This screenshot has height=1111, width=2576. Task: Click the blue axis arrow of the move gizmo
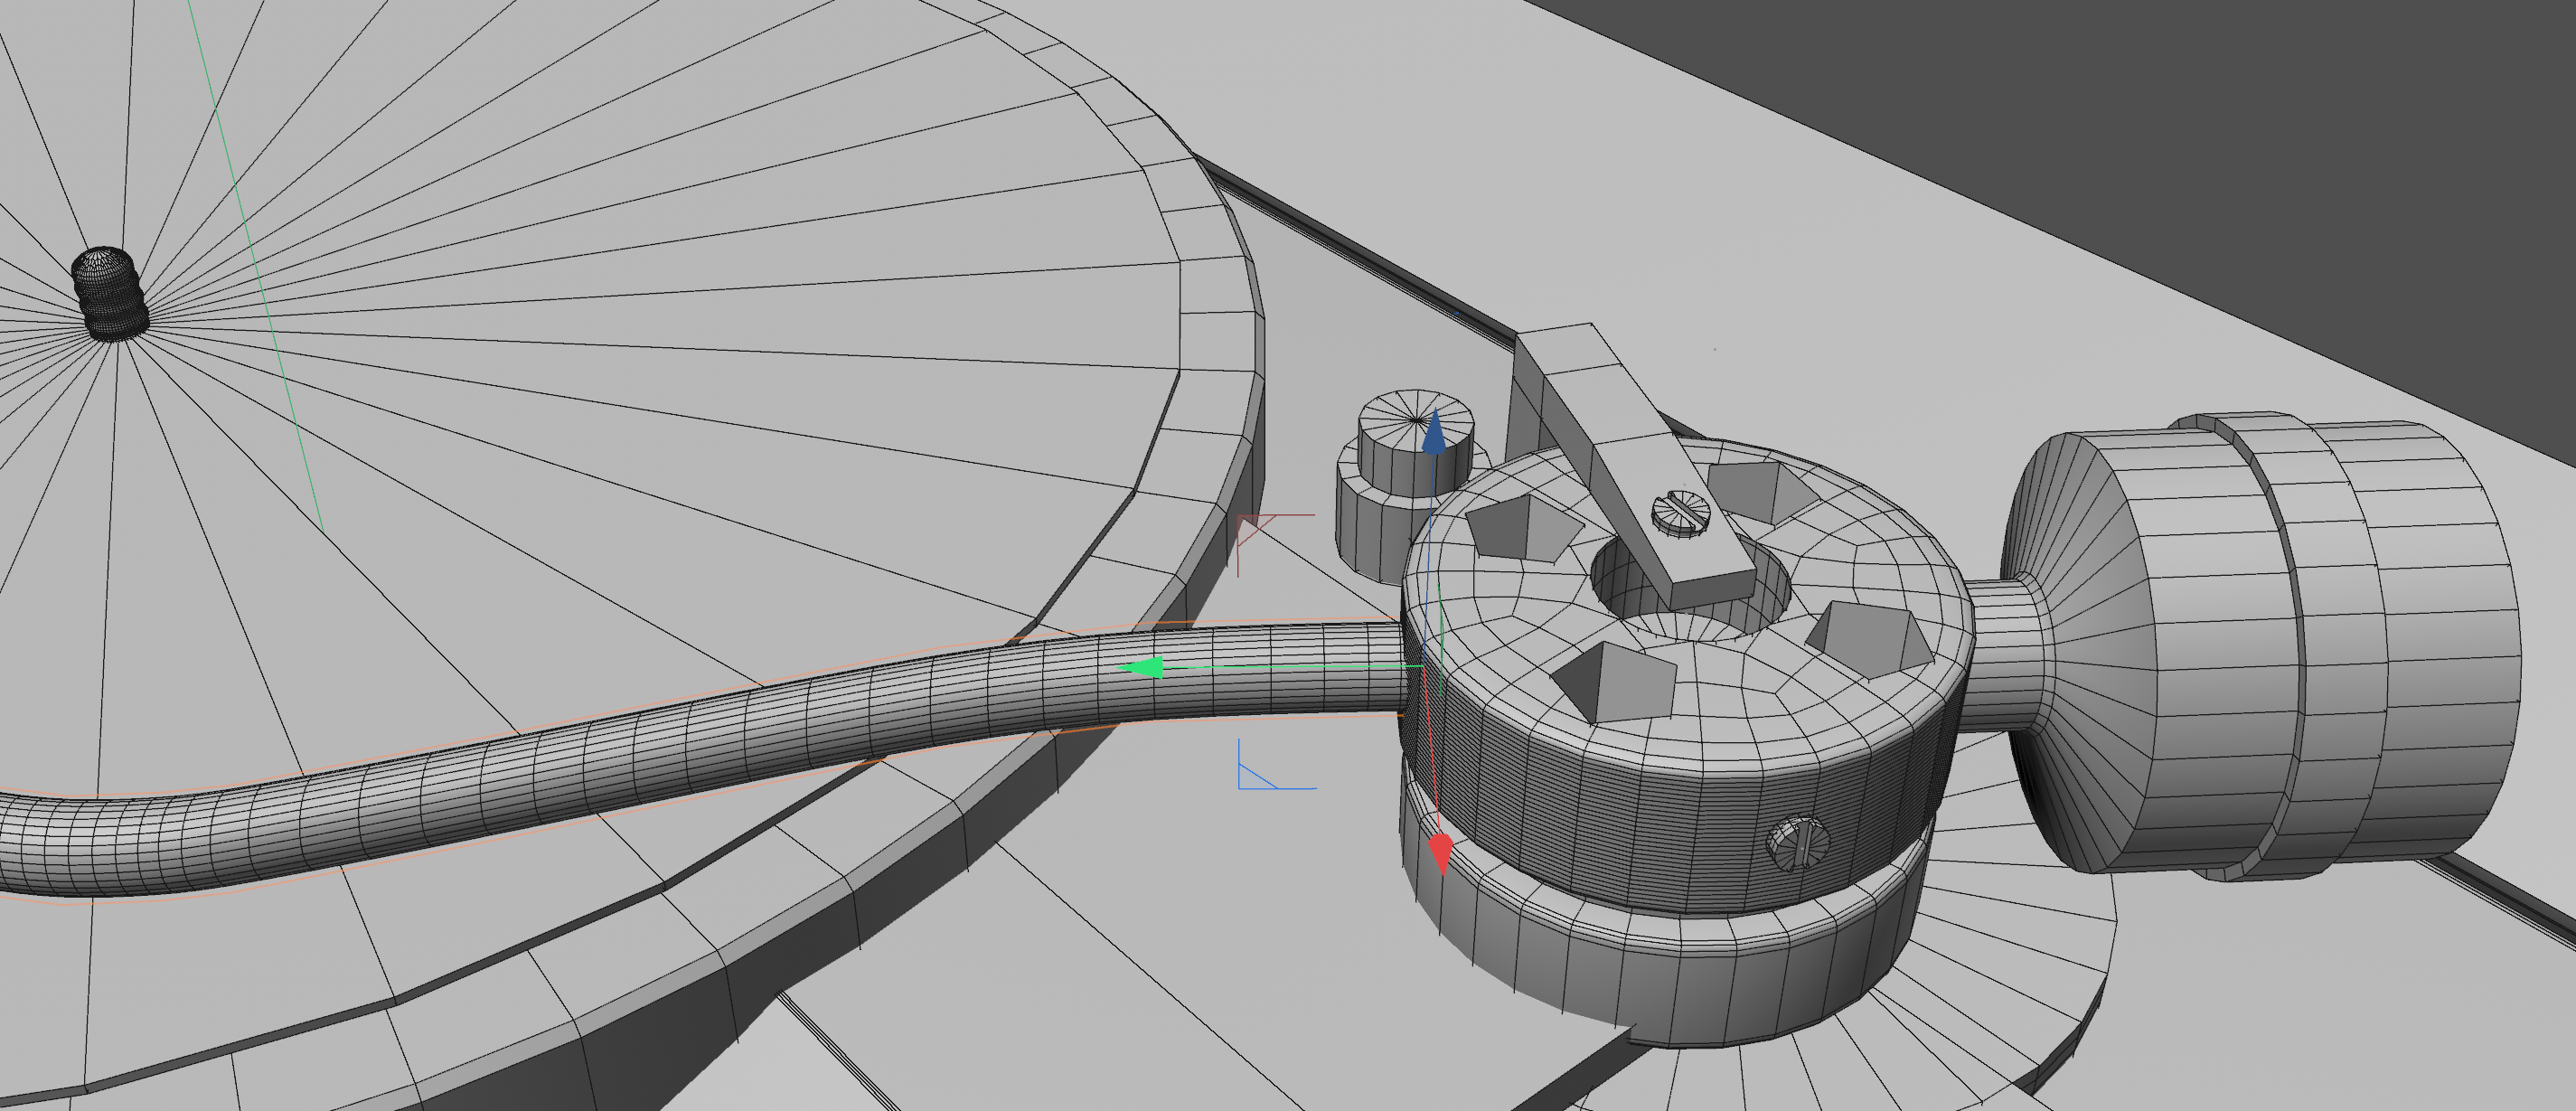(x=1435, y=432)
